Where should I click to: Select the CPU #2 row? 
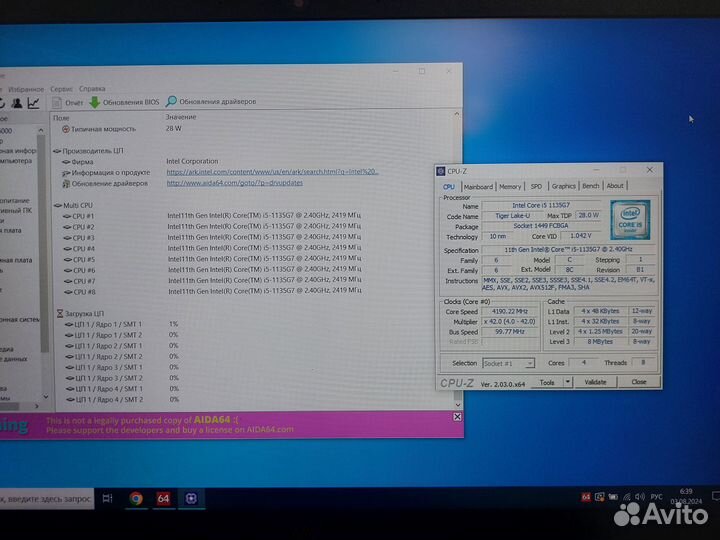(x=212, y=227)
